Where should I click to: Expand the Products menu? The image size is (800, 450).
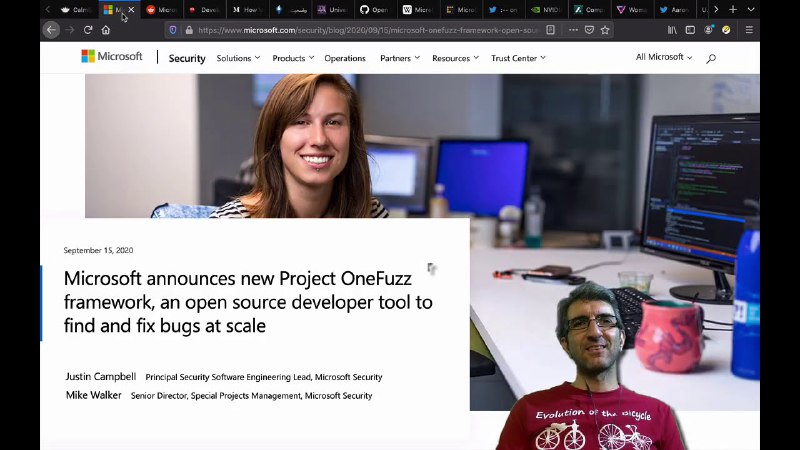(293, 58)
